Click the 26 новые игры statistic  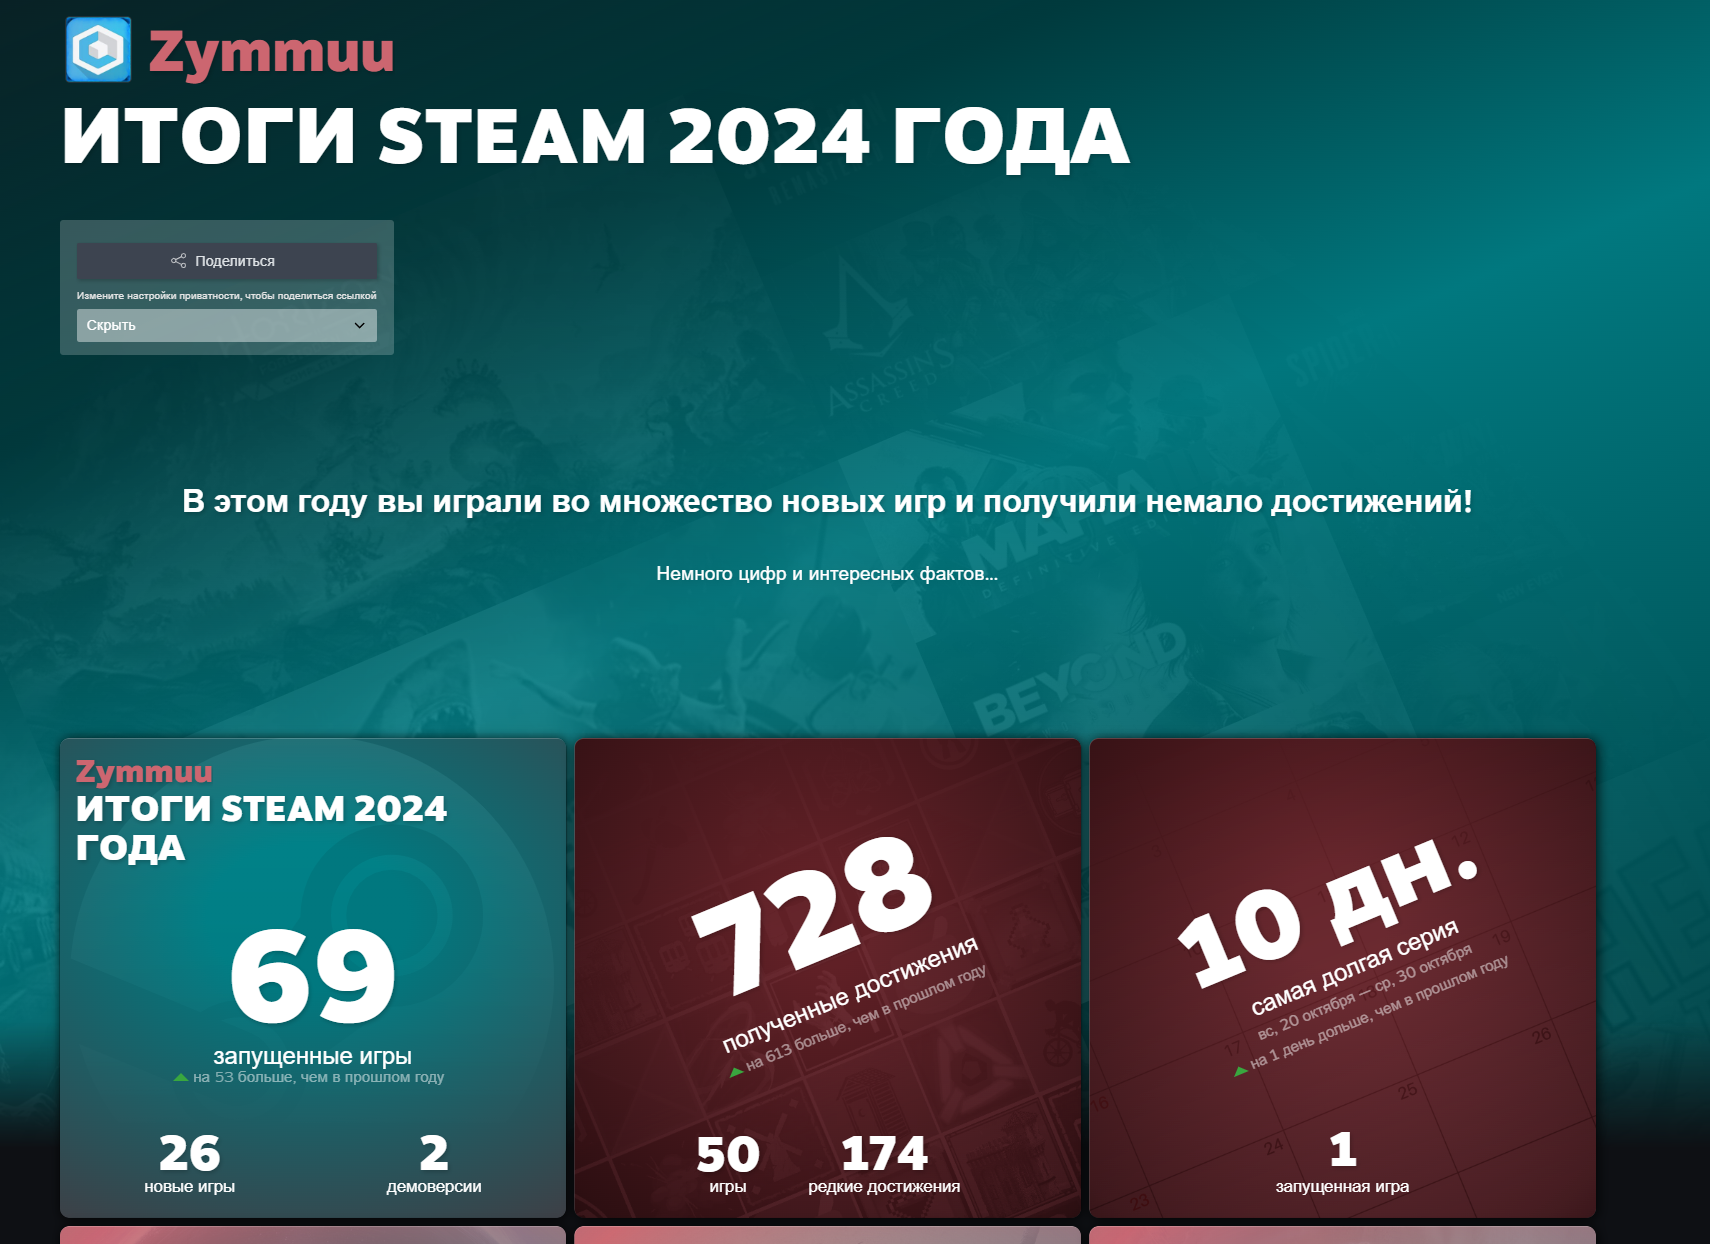coord(190,1164)
